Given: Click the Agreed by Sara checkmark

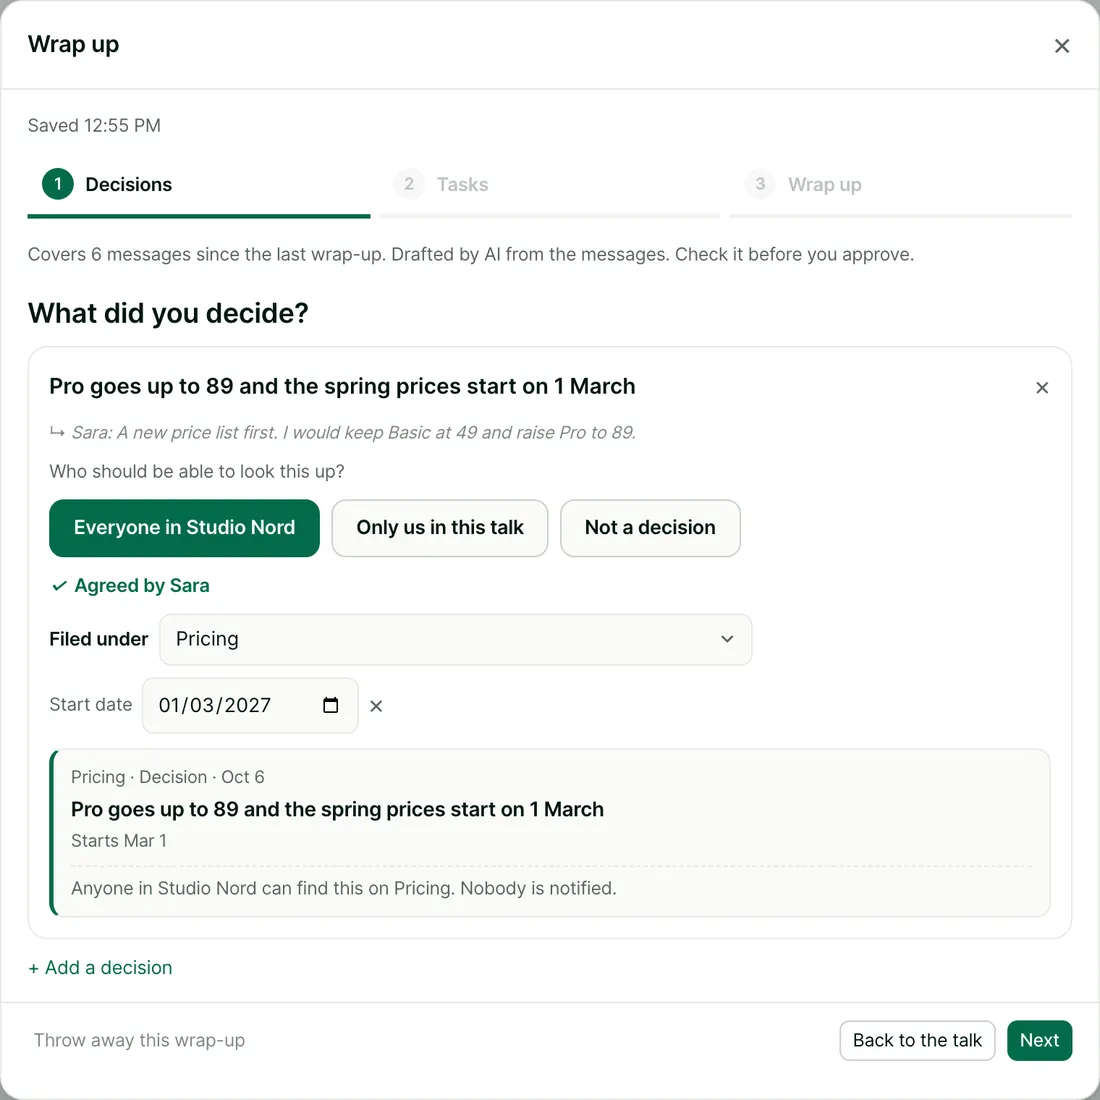Looking at the screenshot, I should [60, 586].
